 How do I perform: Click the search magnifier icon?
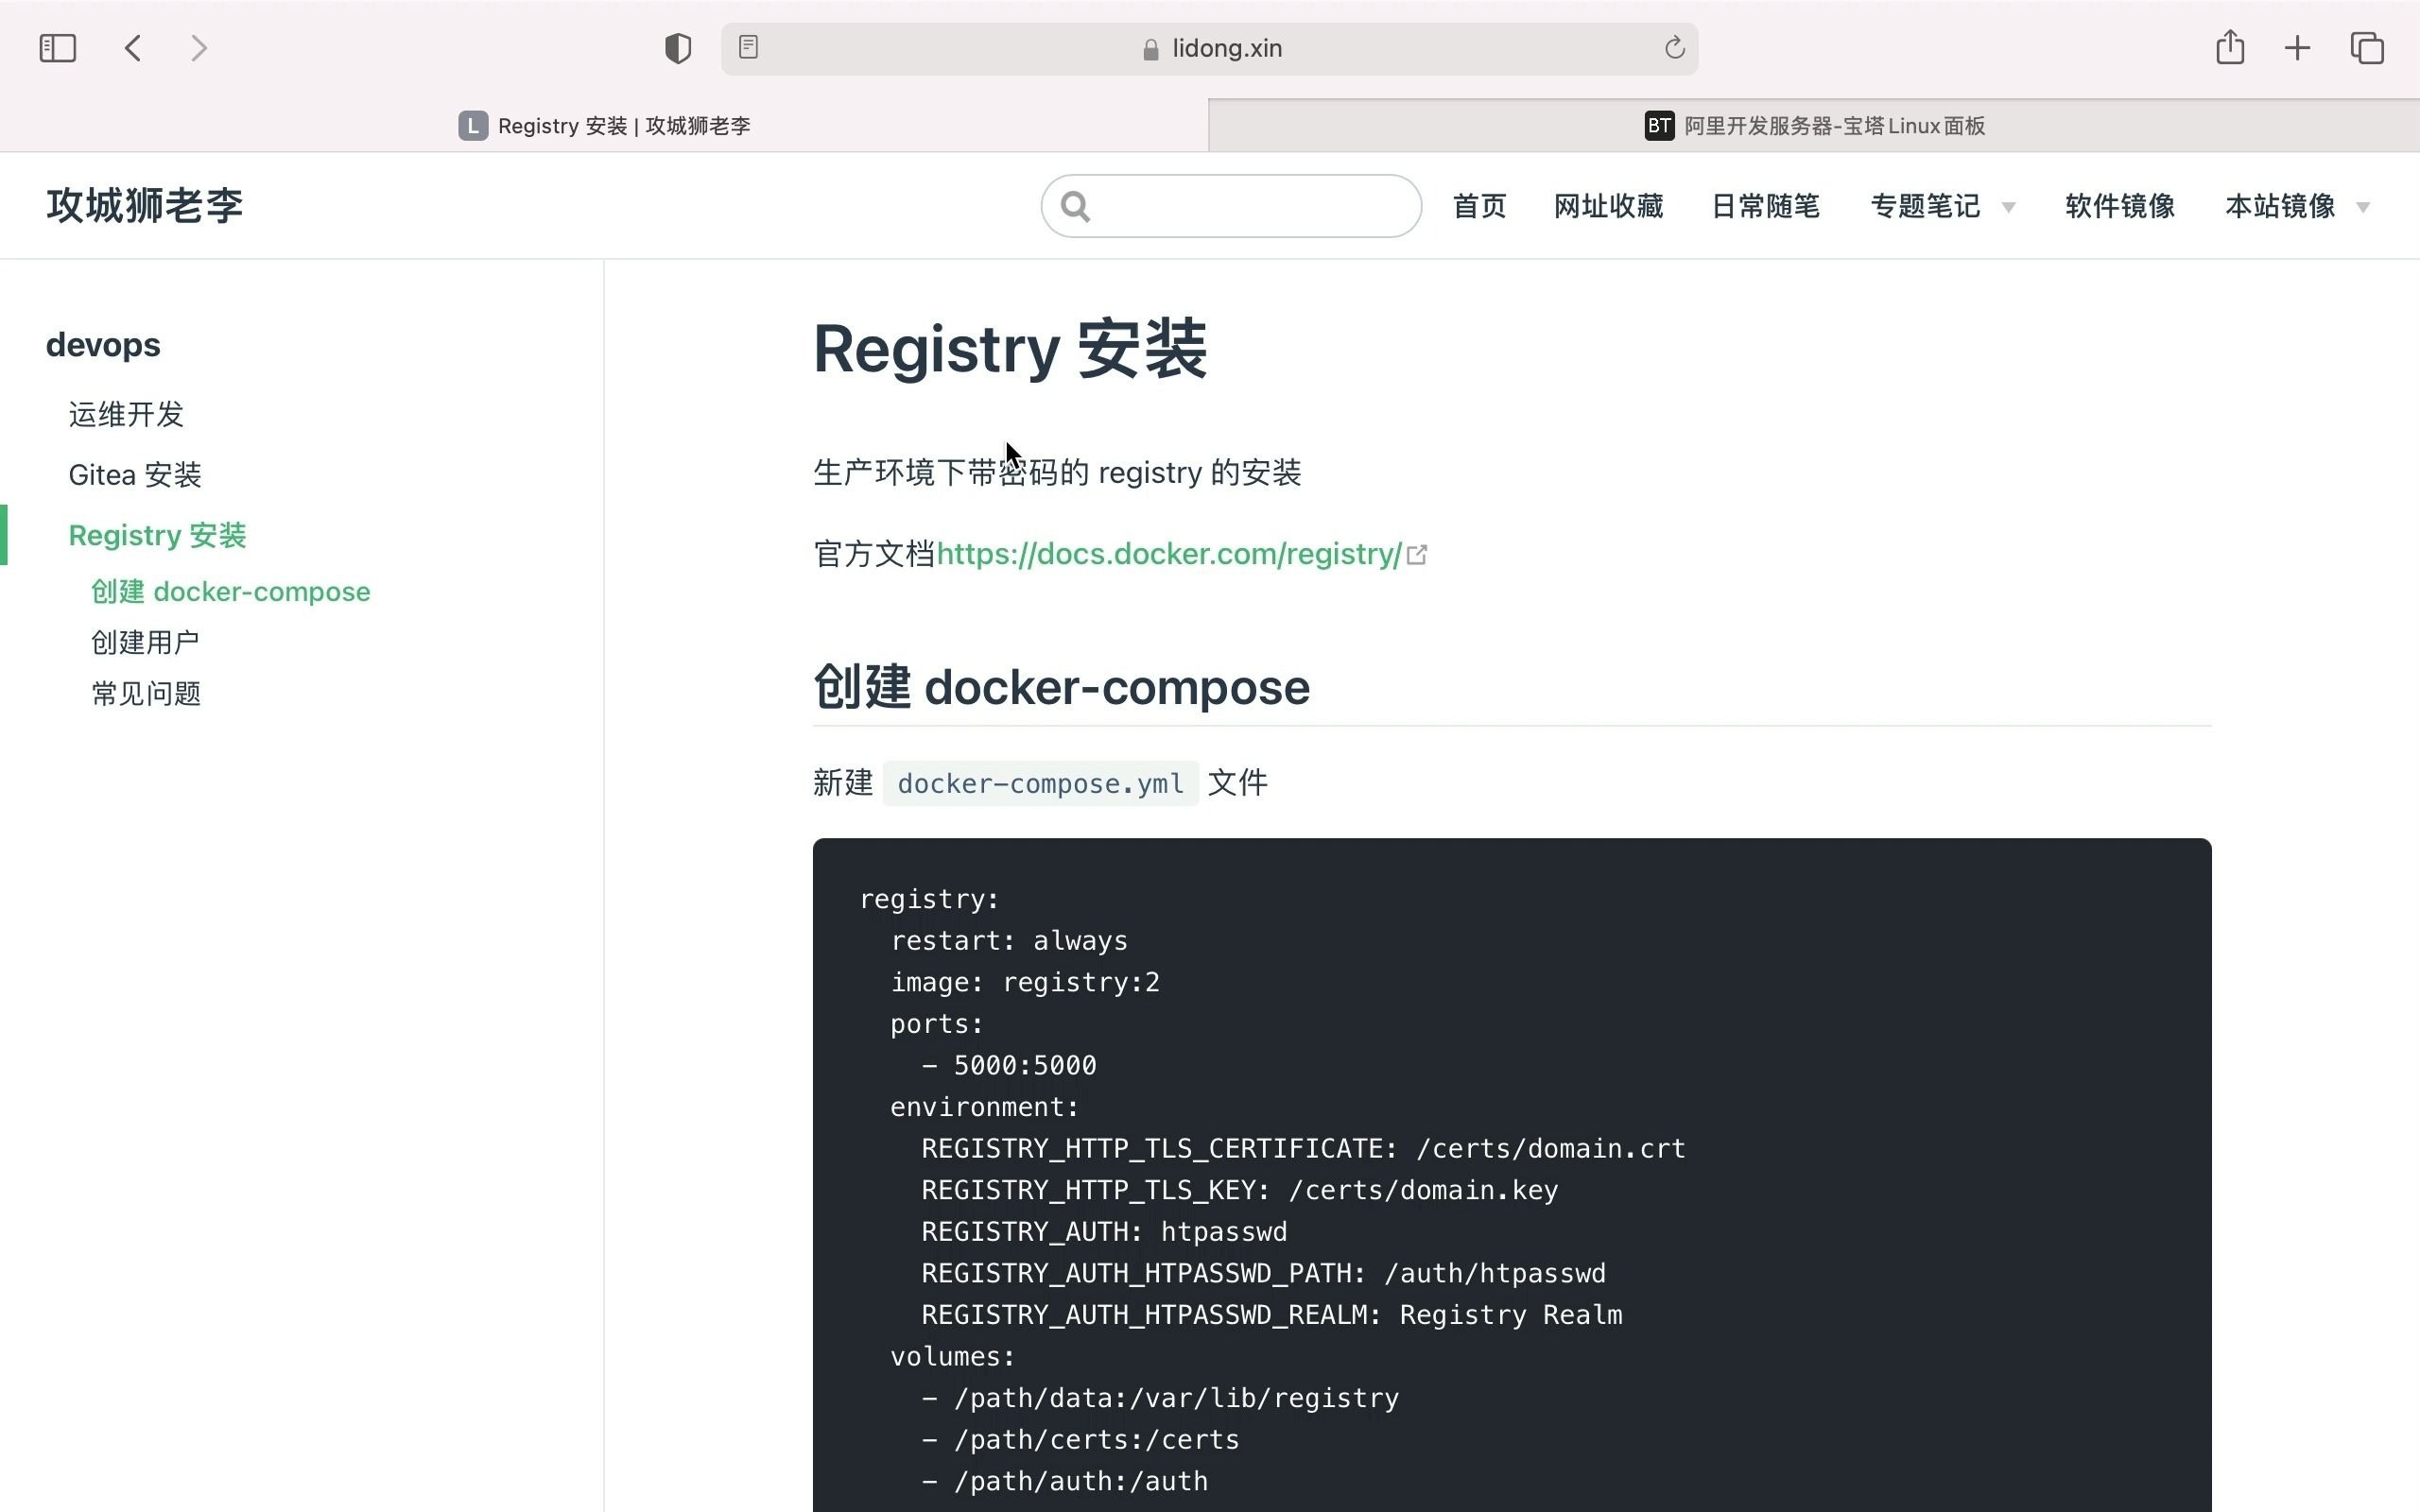coord(1075,206)
